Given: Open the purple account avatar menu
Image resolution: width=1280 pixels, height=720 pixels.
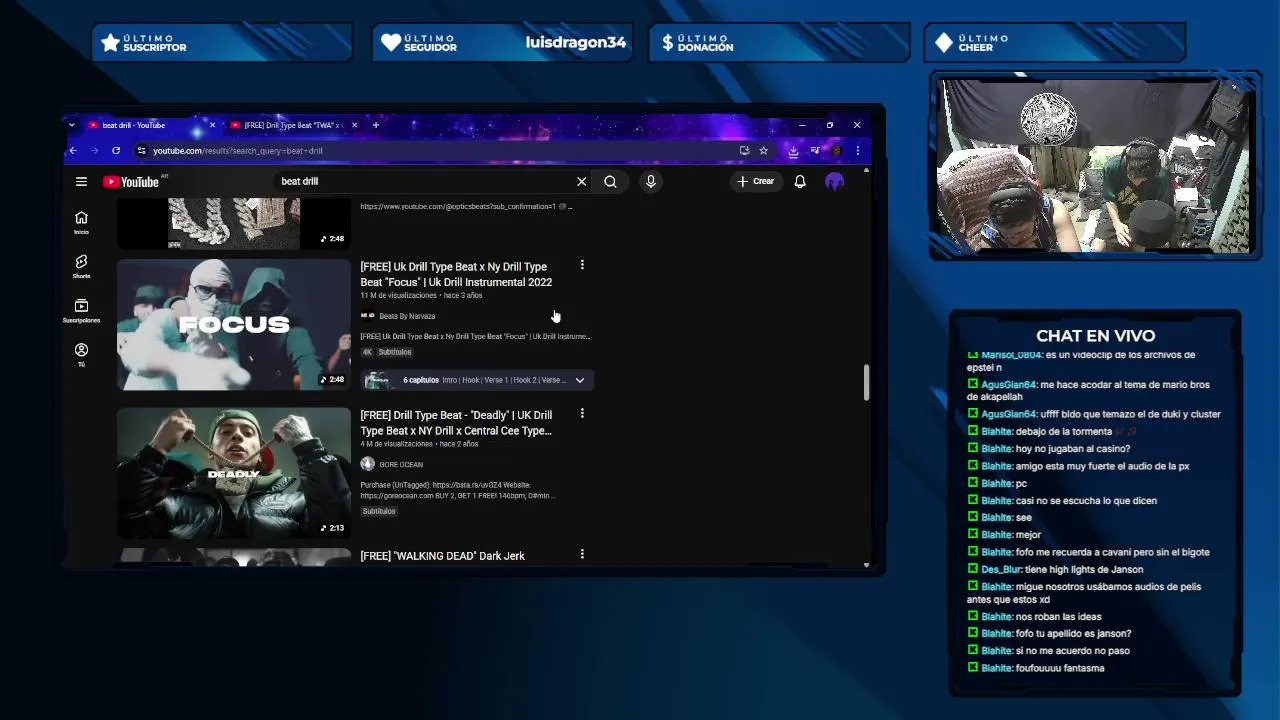Looking at the screenshot, I should pyautogui.click(x=834, y=181).
